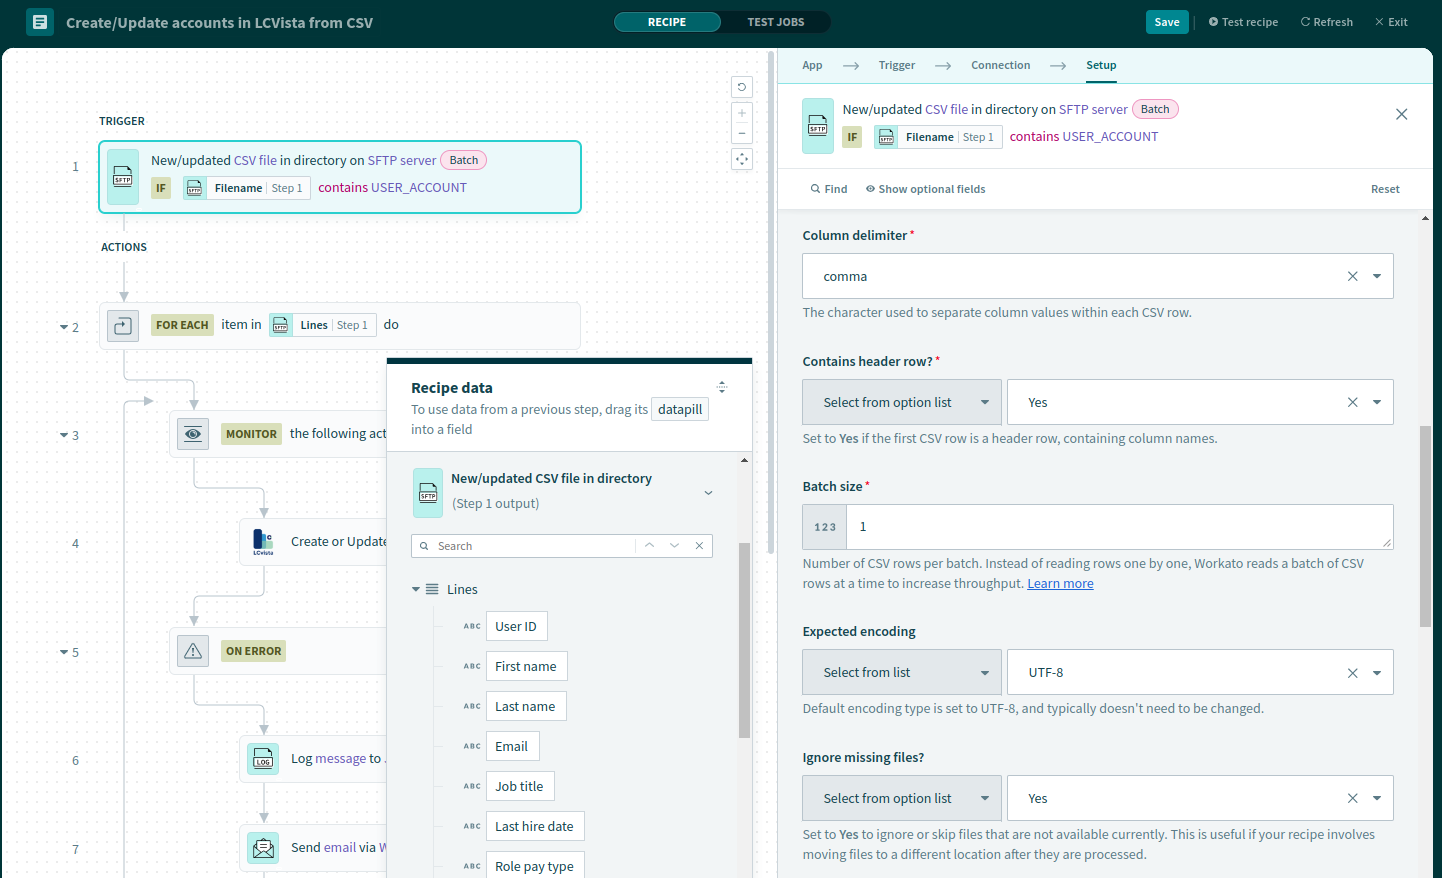
Task: Click the SFTP trigger step icon
Action: click(x=123, y=177)
